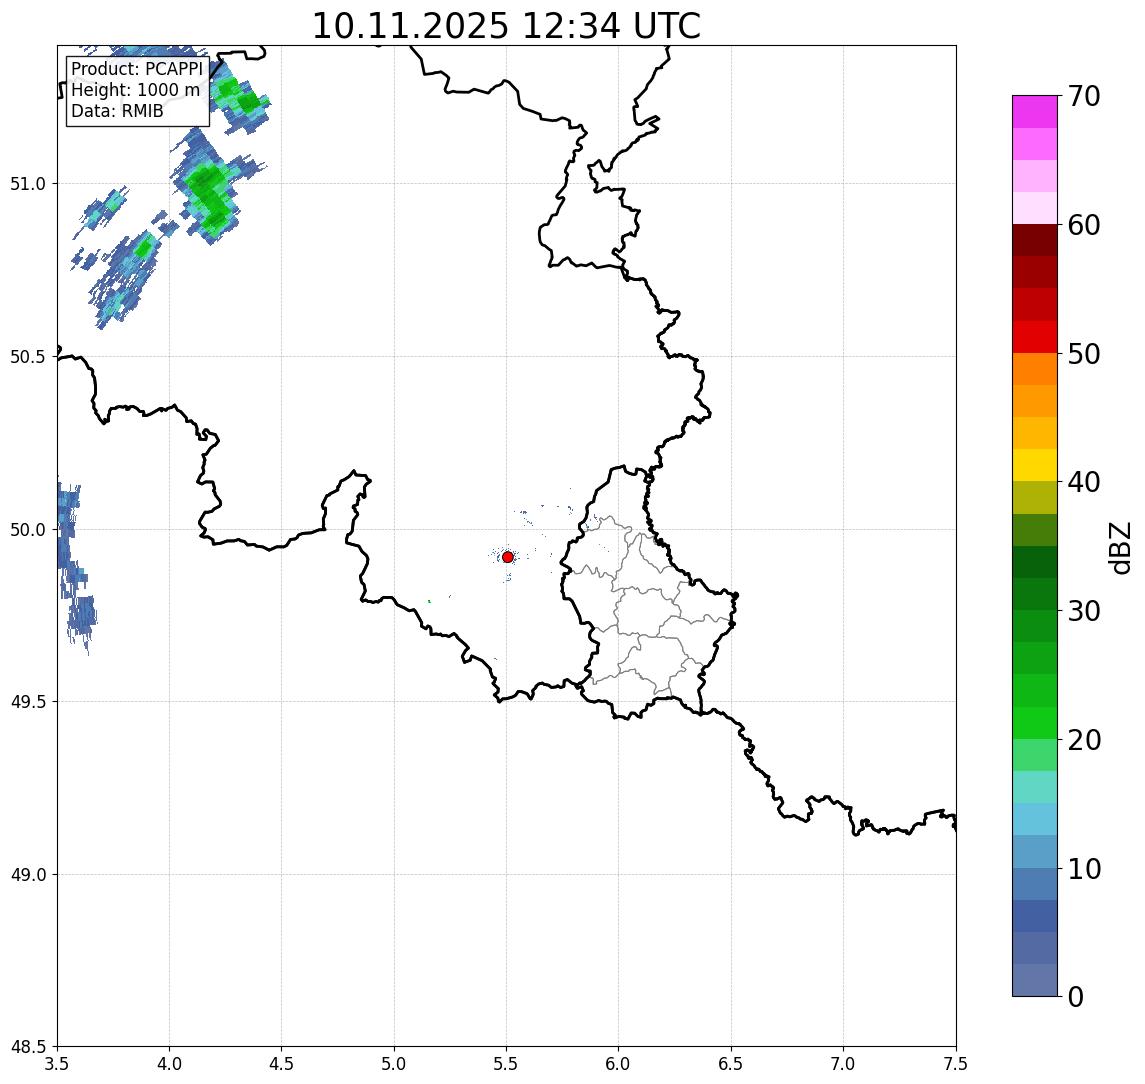The height and width of the screenshot is (1084, 1145).
Task: Click the green echo next to the legend box
Action: coord(240,98)
